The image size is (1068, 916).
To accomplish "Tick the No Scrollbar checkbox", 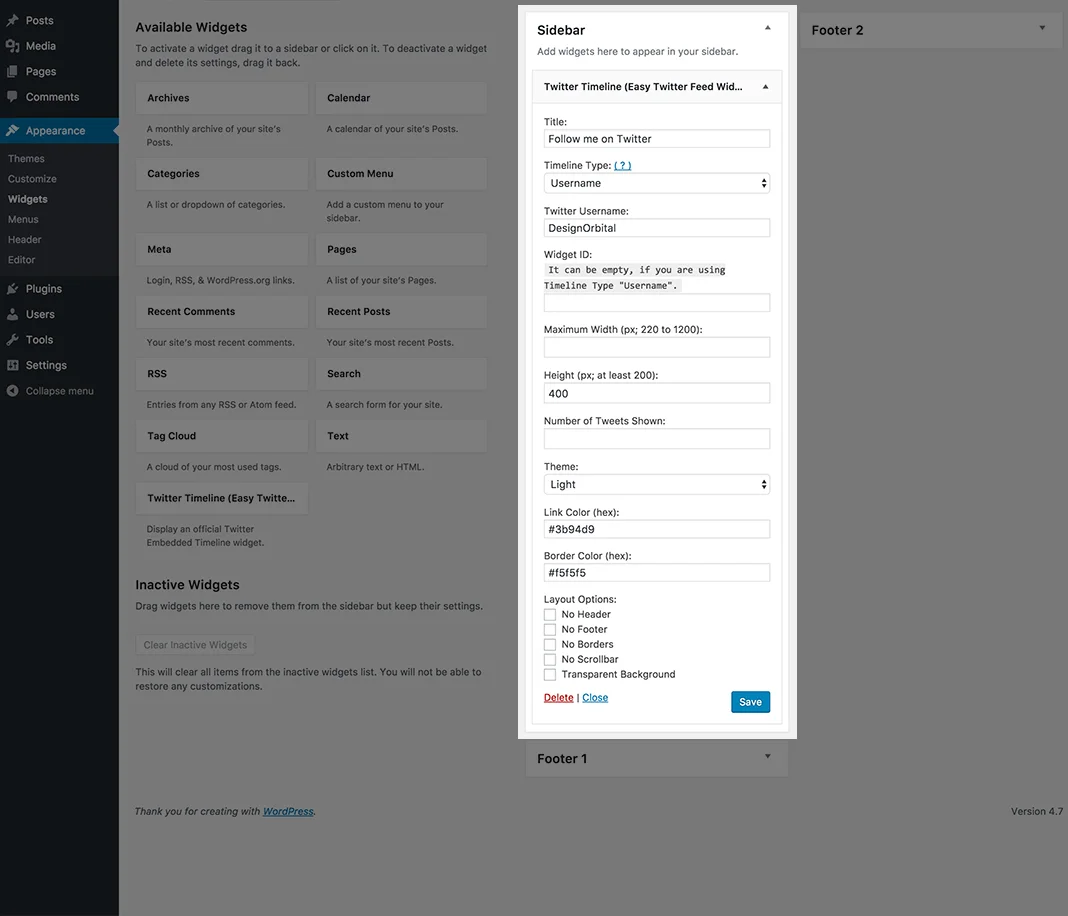I will pos(550,659).
